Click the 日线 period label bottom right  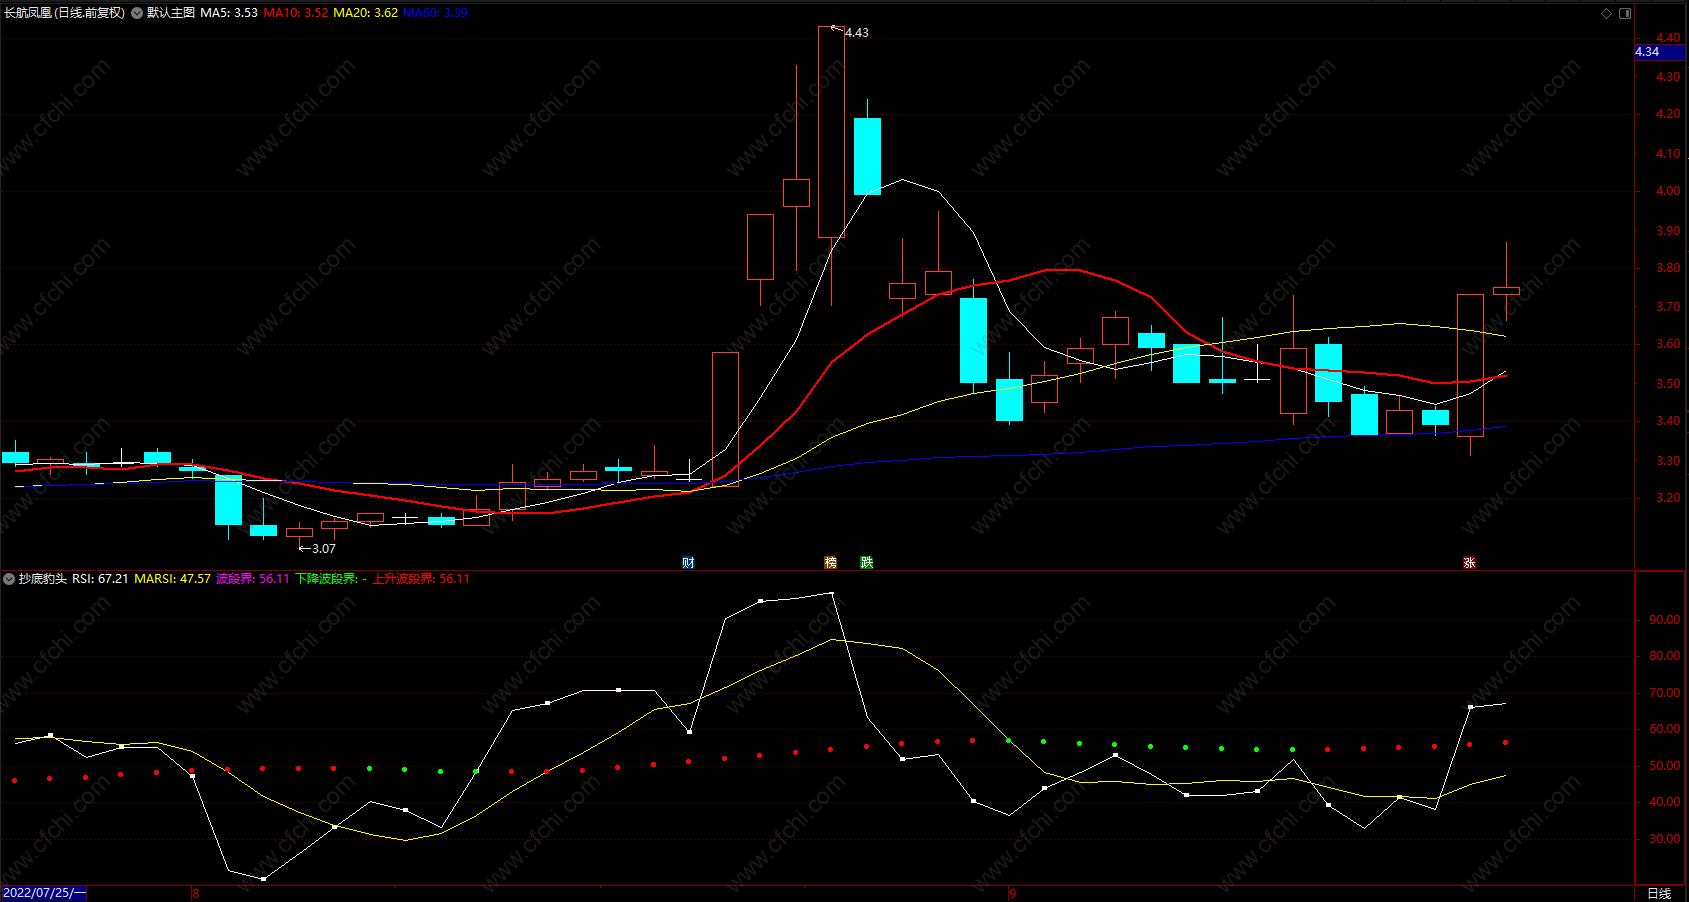pyautogui.click(x=1659, y=894)
